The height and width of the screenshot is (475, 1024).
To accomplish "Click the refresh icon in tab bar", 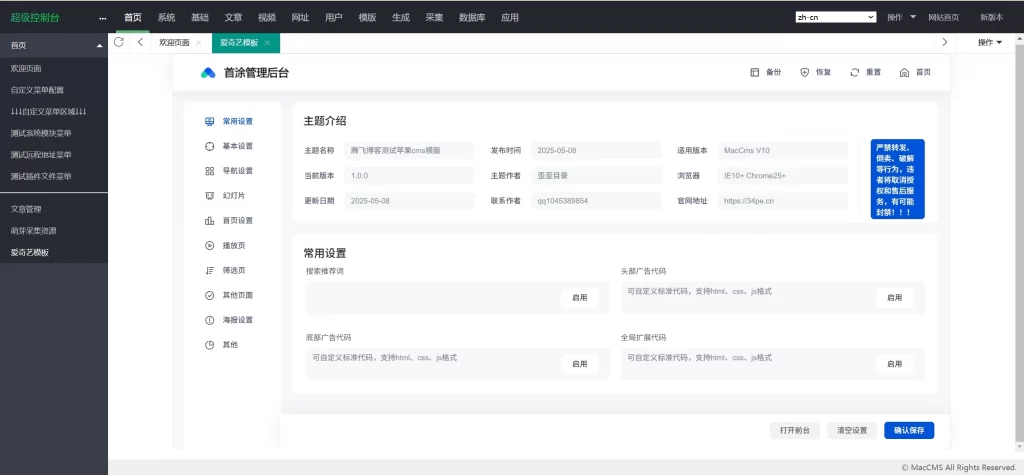I will (119, 42).
